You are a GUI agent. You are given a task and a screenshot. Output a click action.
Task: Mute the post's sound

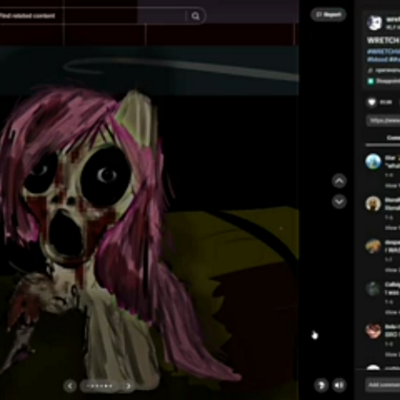339,385
